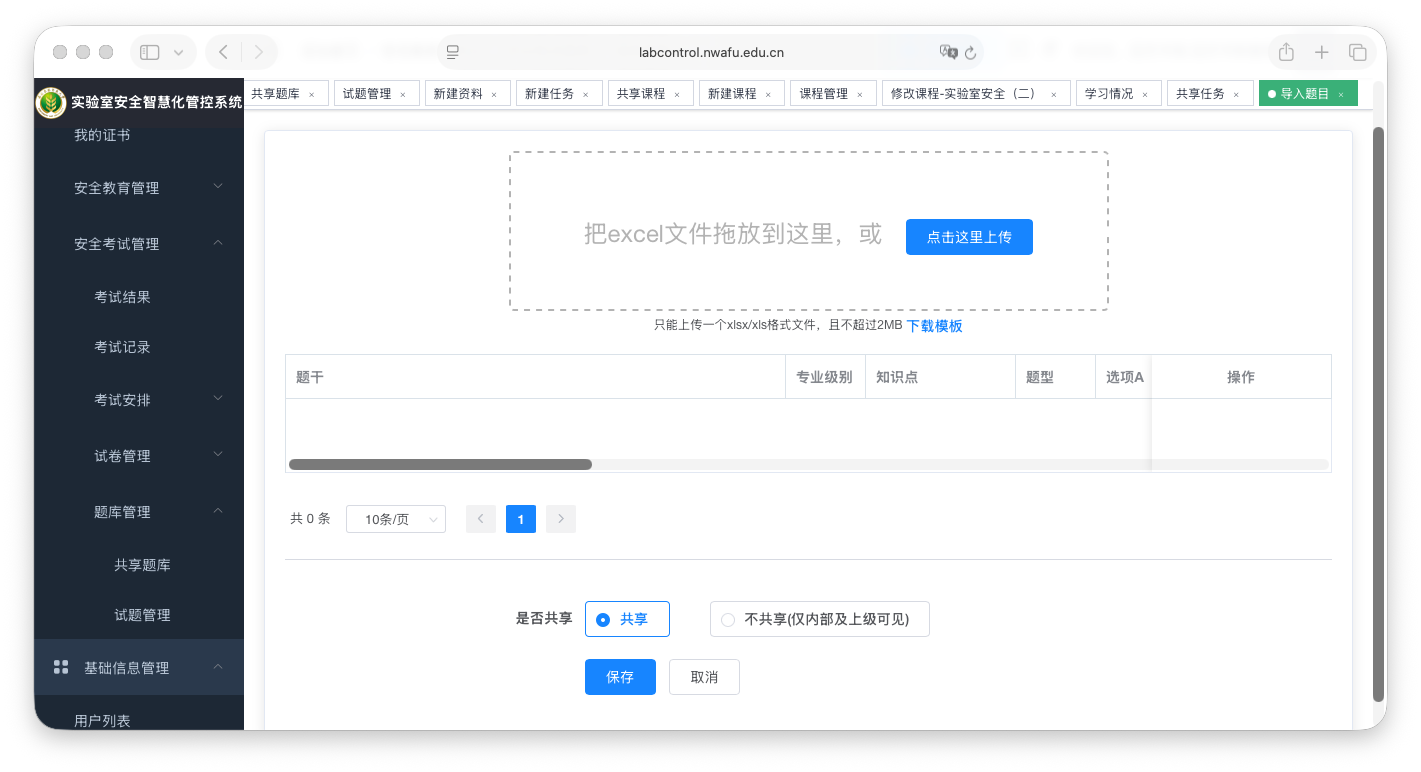Image resolution: width=1421 pixels, height=772 pixels.
Task: Go to next page arrow in pagination
Action: [x=561, y=519]
